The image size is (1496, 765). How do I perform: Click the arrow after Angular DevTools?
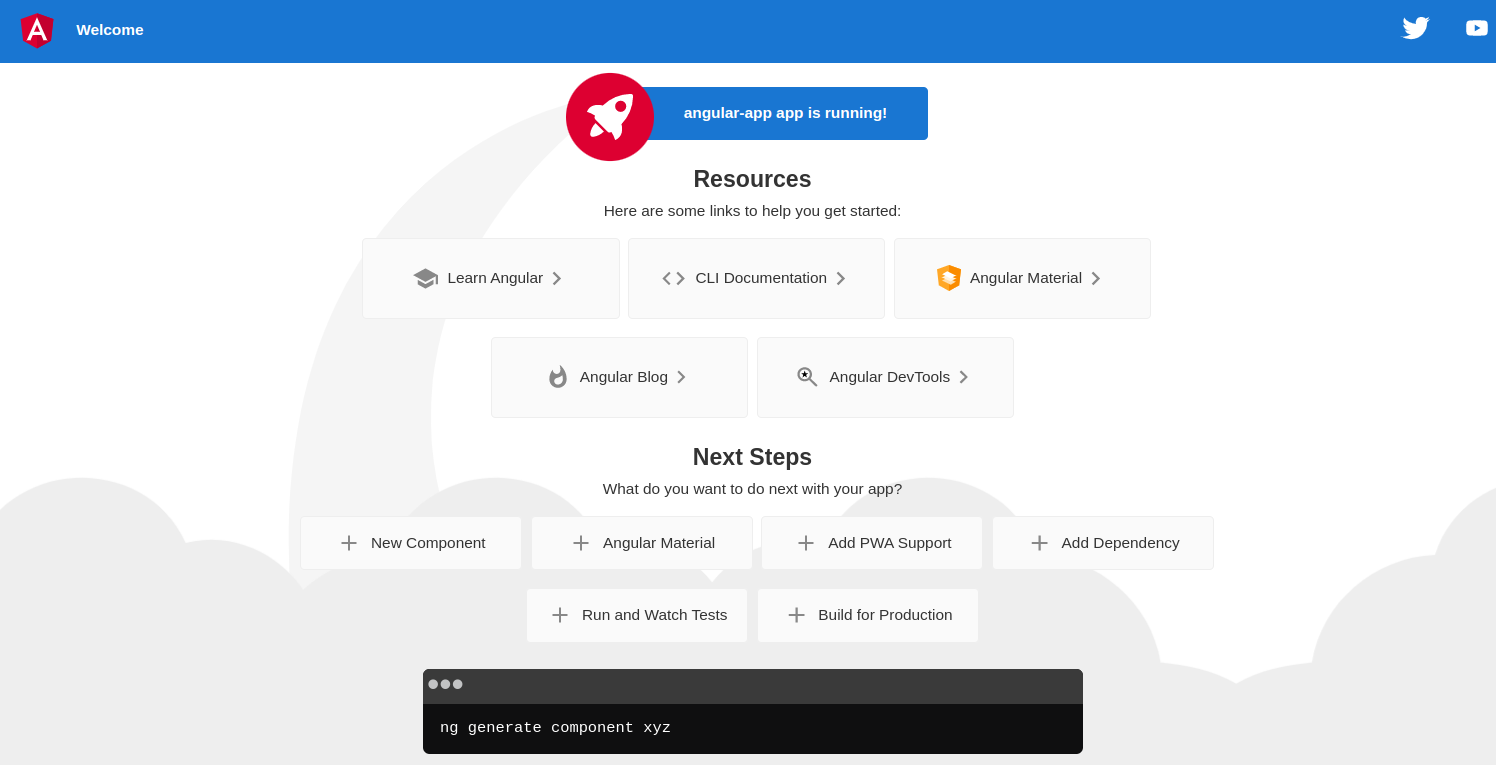[964, 377]
